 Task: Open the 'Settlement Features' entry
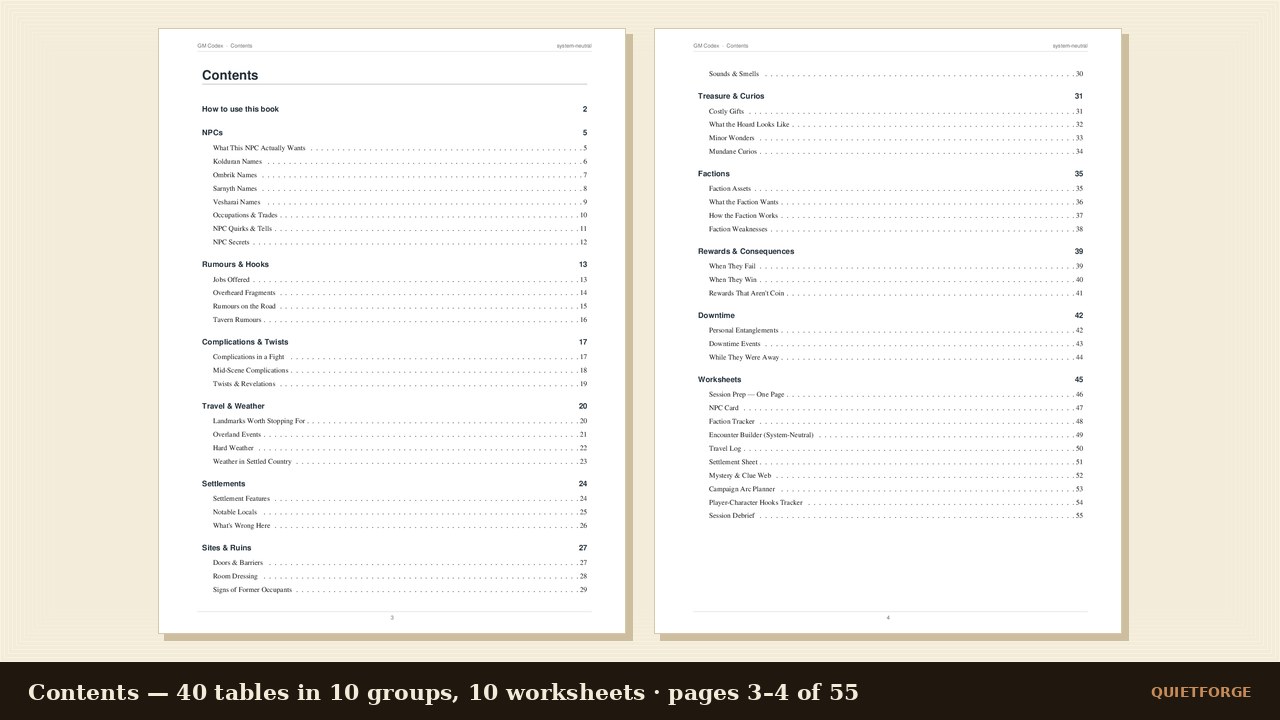tap(400, 499)
